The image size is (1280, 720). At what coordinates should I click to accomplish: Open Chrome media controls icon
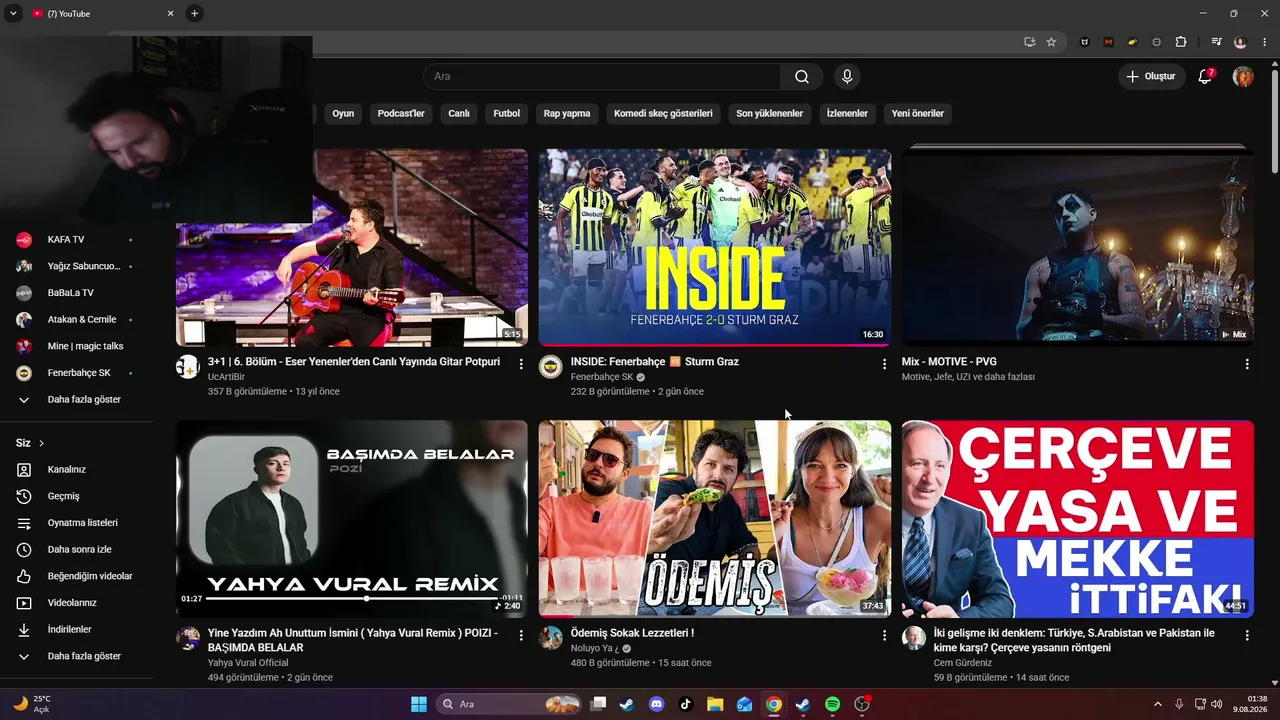[1217, 42]
